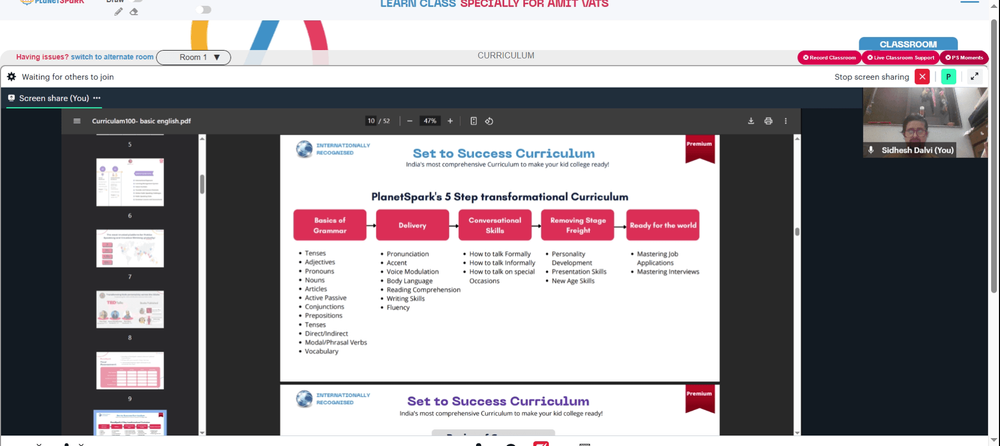Enter fullscreen with the expand arrows icon
The height and width of the screenshot is (446, 1000).
tap(974, 77)
